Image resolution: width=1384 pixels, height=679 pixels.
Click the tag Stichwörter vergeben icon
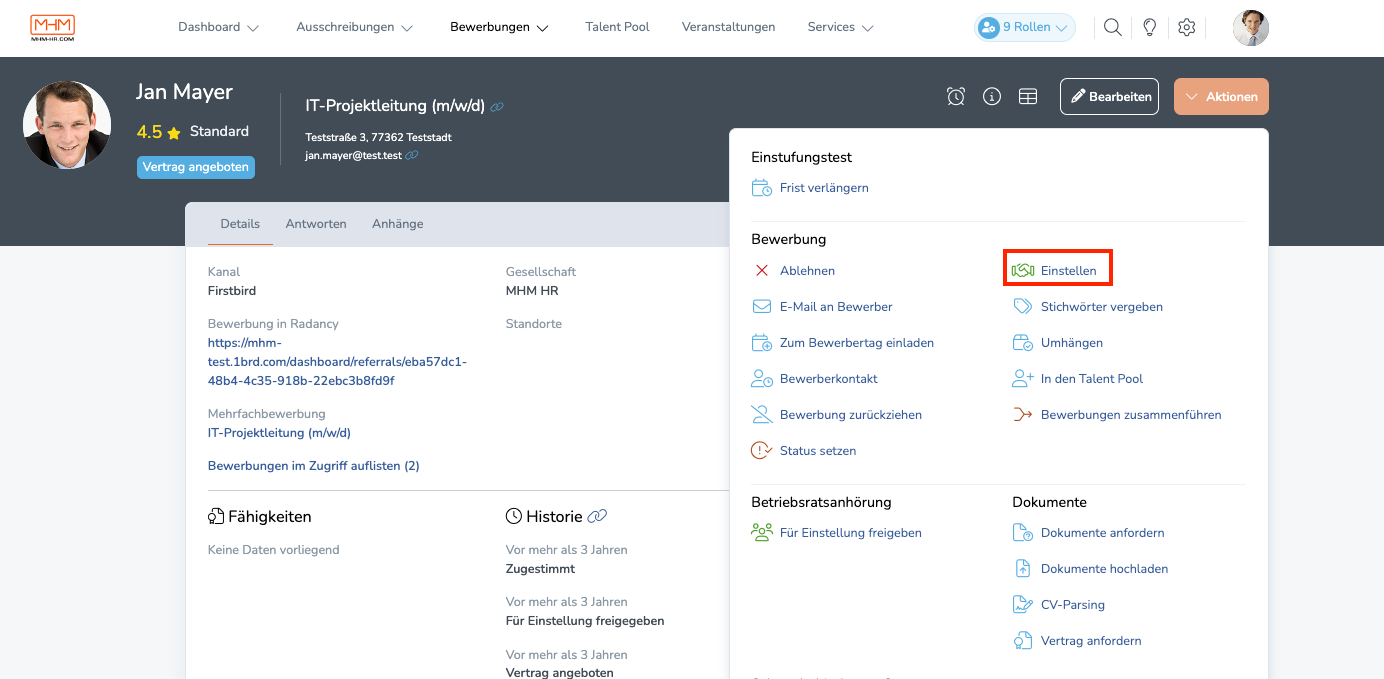click(x=1022, y=307)
